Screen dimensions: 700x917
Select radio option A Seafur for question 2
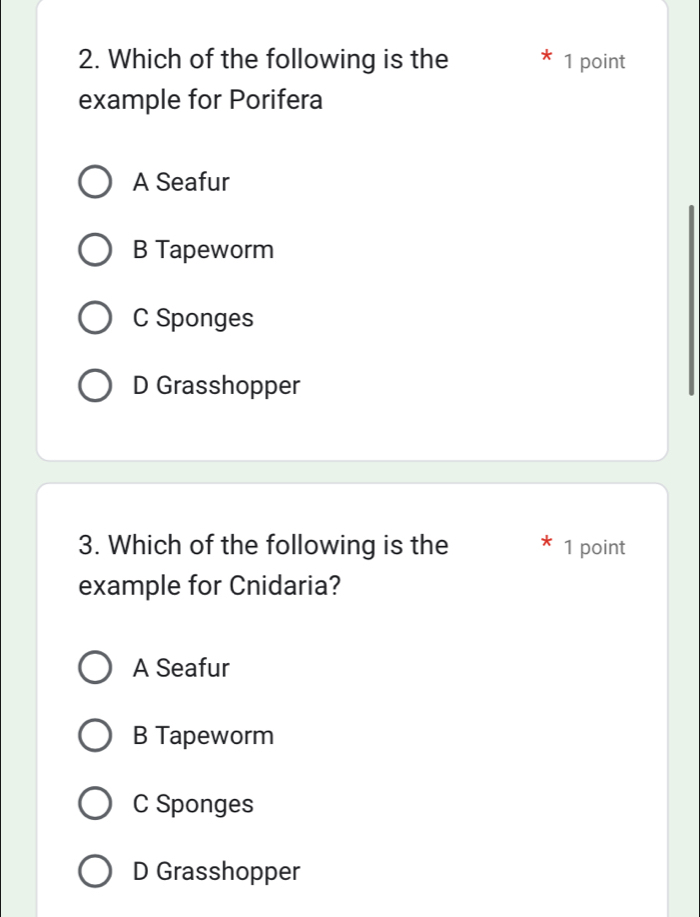95,181
